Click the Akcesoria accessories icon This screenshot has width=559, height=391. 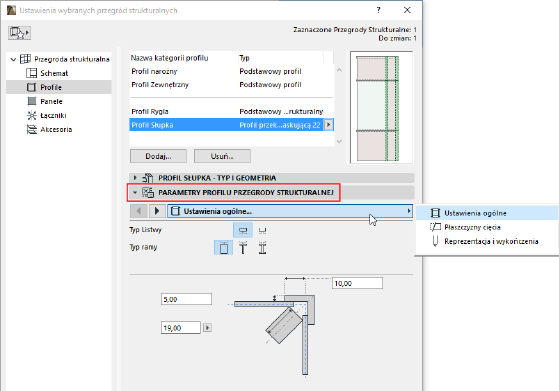[32, 129]
